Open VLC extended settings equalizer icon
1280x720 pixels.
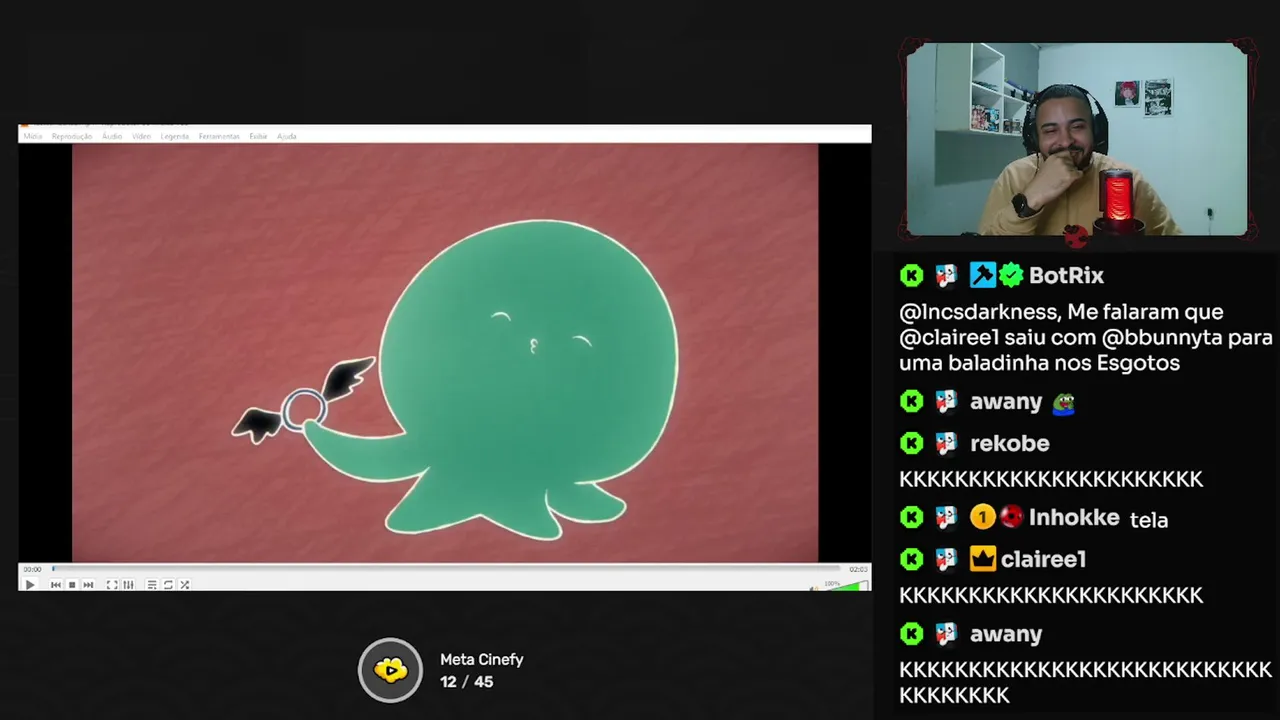point(128,585)
